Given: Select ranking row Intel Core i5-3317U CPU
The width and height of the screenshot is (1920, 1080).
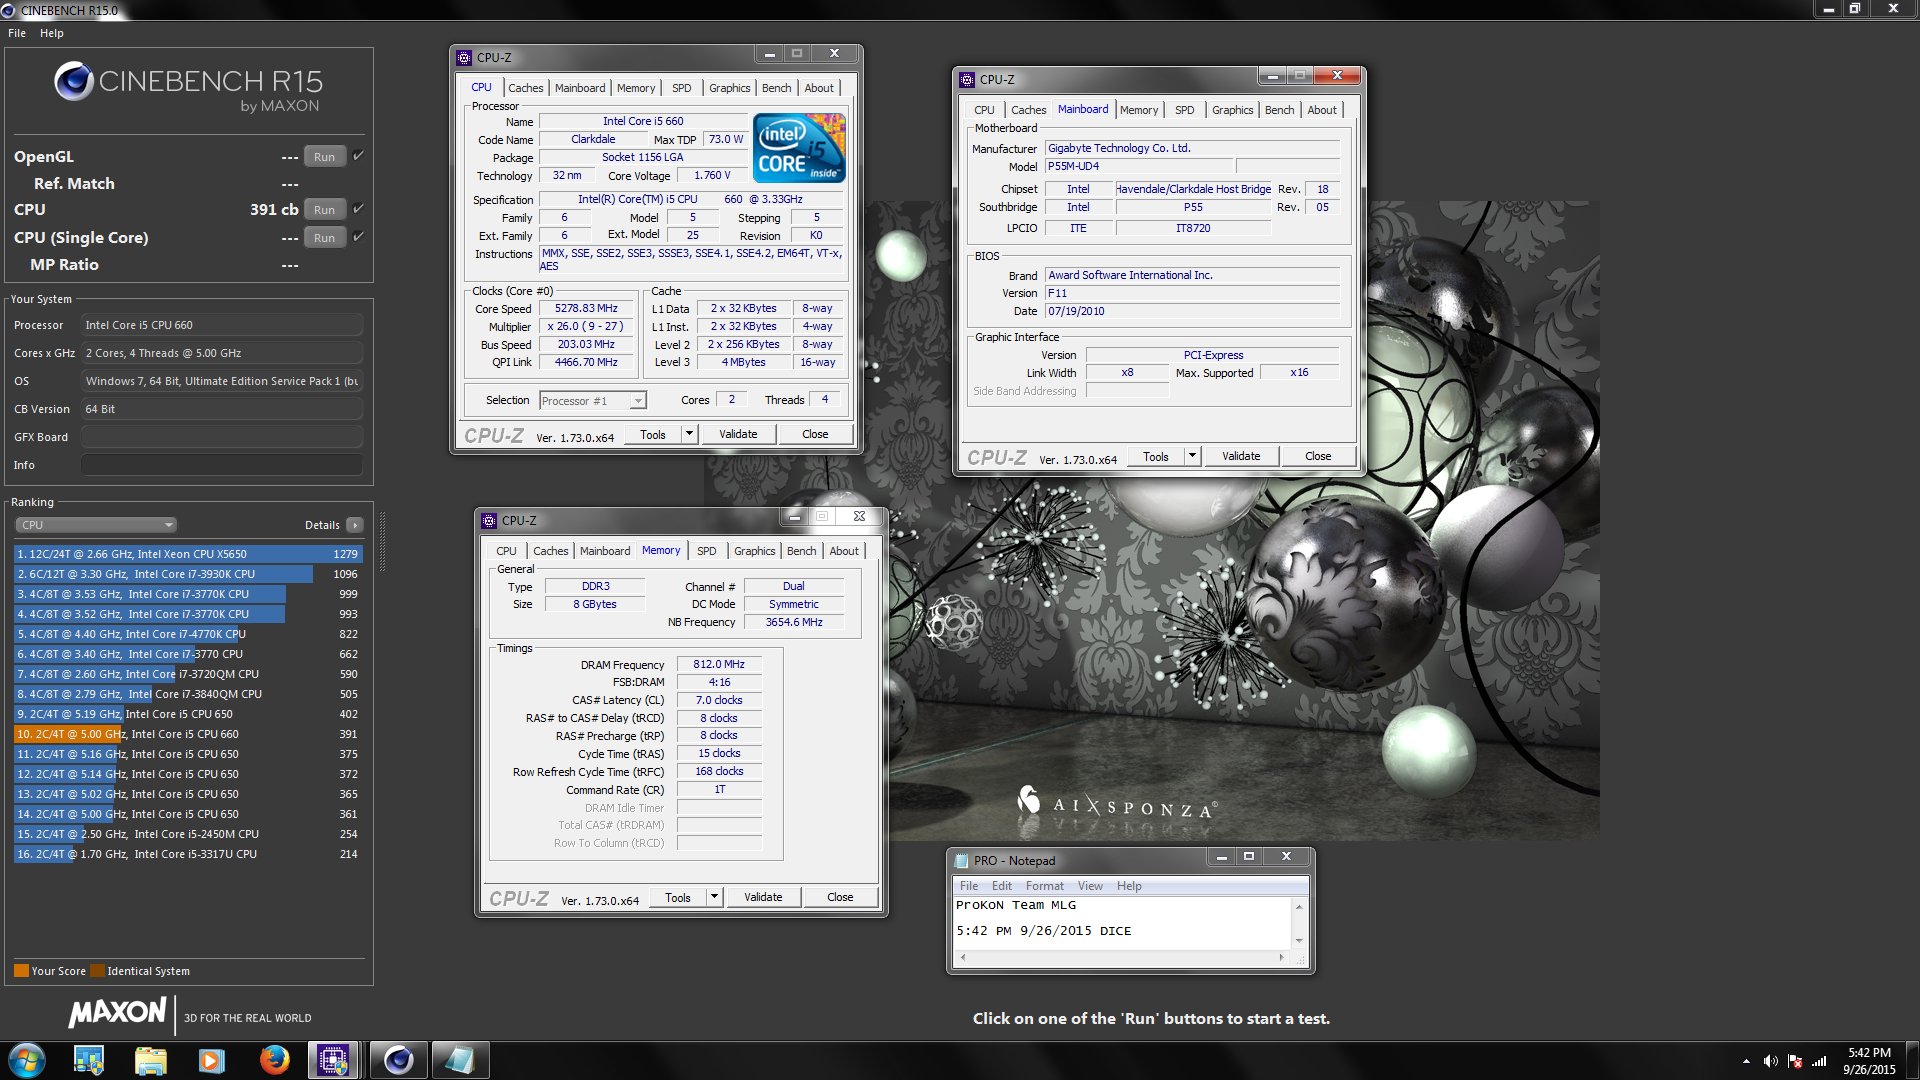Looking at the screenshot, I should tap(188, 854).
